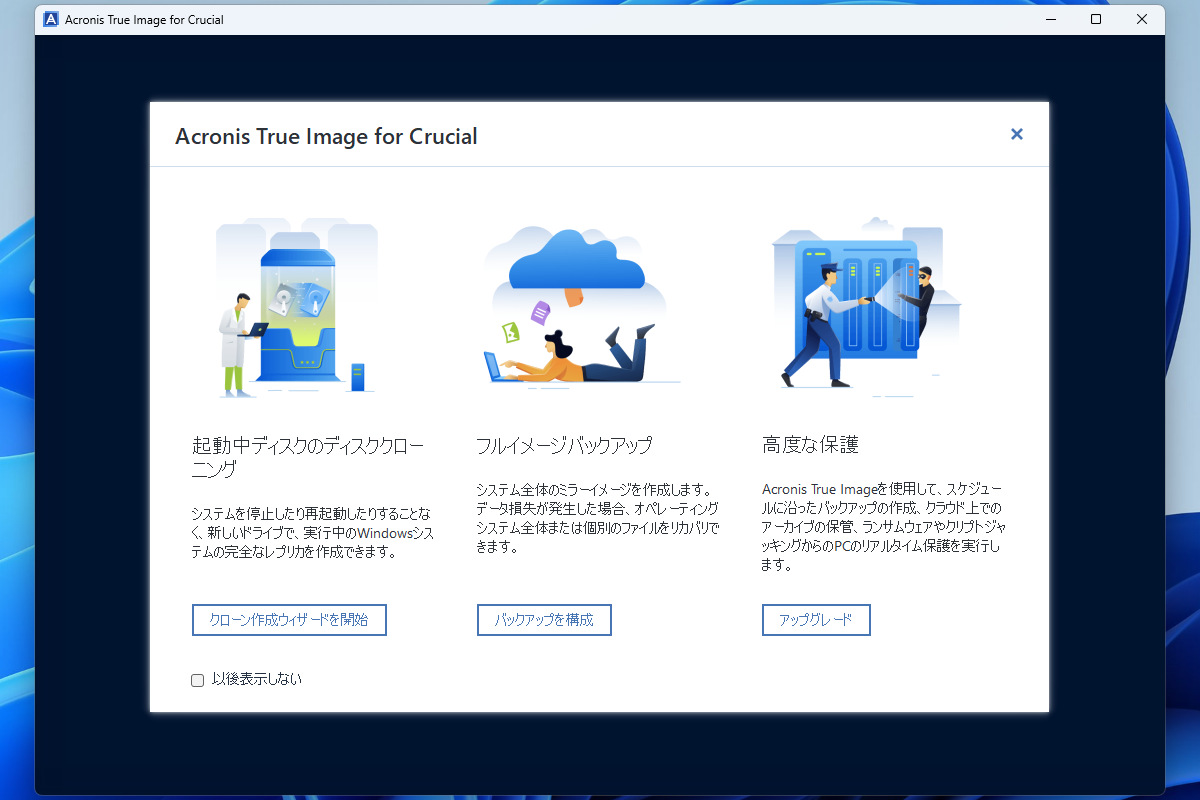Minimize the Acronis window
Viewport: 1200px width, 800px height.
(x=1049, y=18)
